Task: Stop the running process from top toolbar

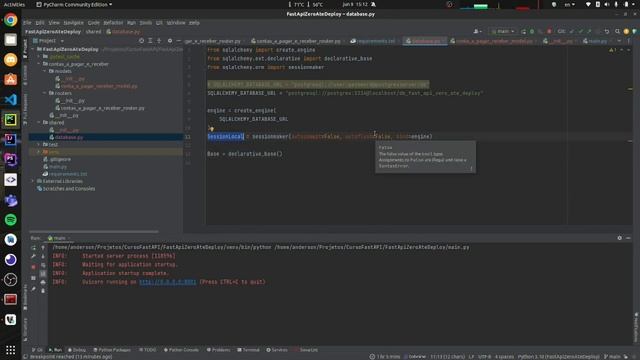Action: tap(549, 31)
